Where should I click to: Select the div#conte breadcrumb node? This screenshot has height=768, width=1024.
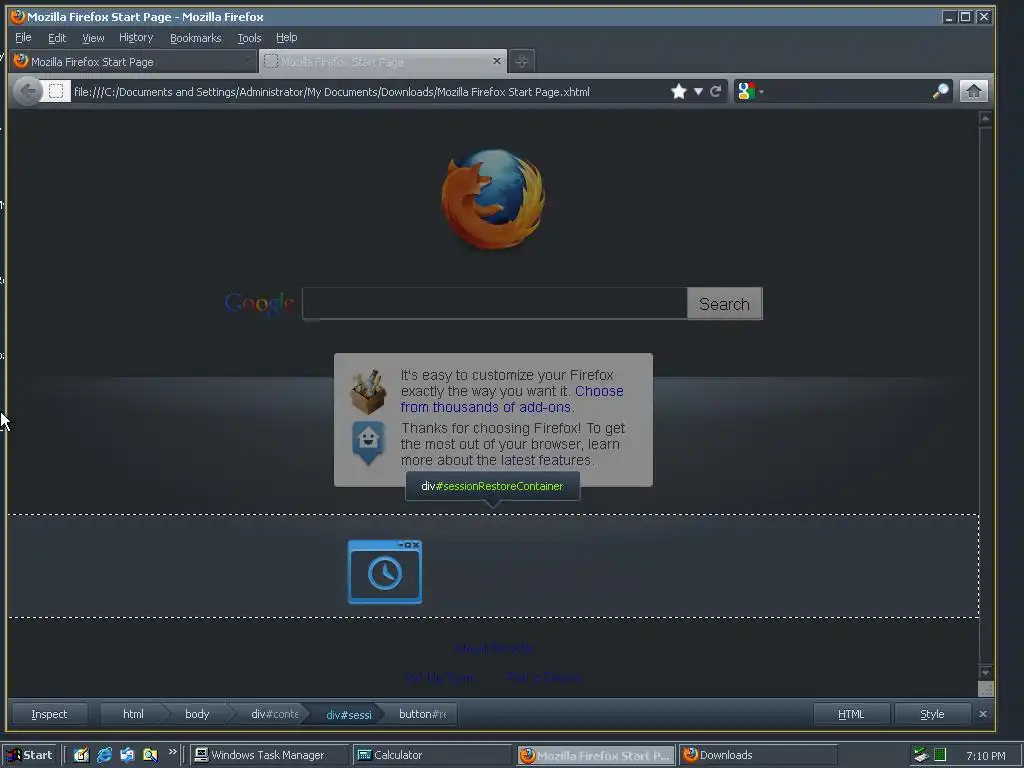coord(274,714)
